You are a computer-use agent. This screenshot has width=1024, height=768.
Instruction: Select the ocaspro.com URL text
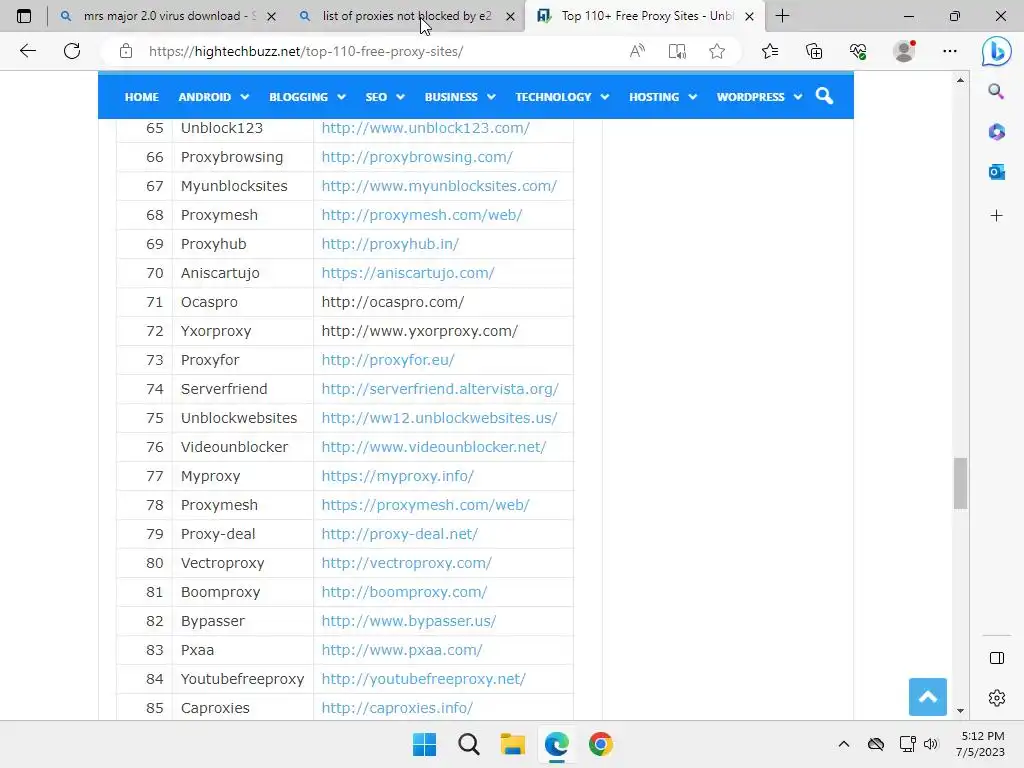pos(392,302)
